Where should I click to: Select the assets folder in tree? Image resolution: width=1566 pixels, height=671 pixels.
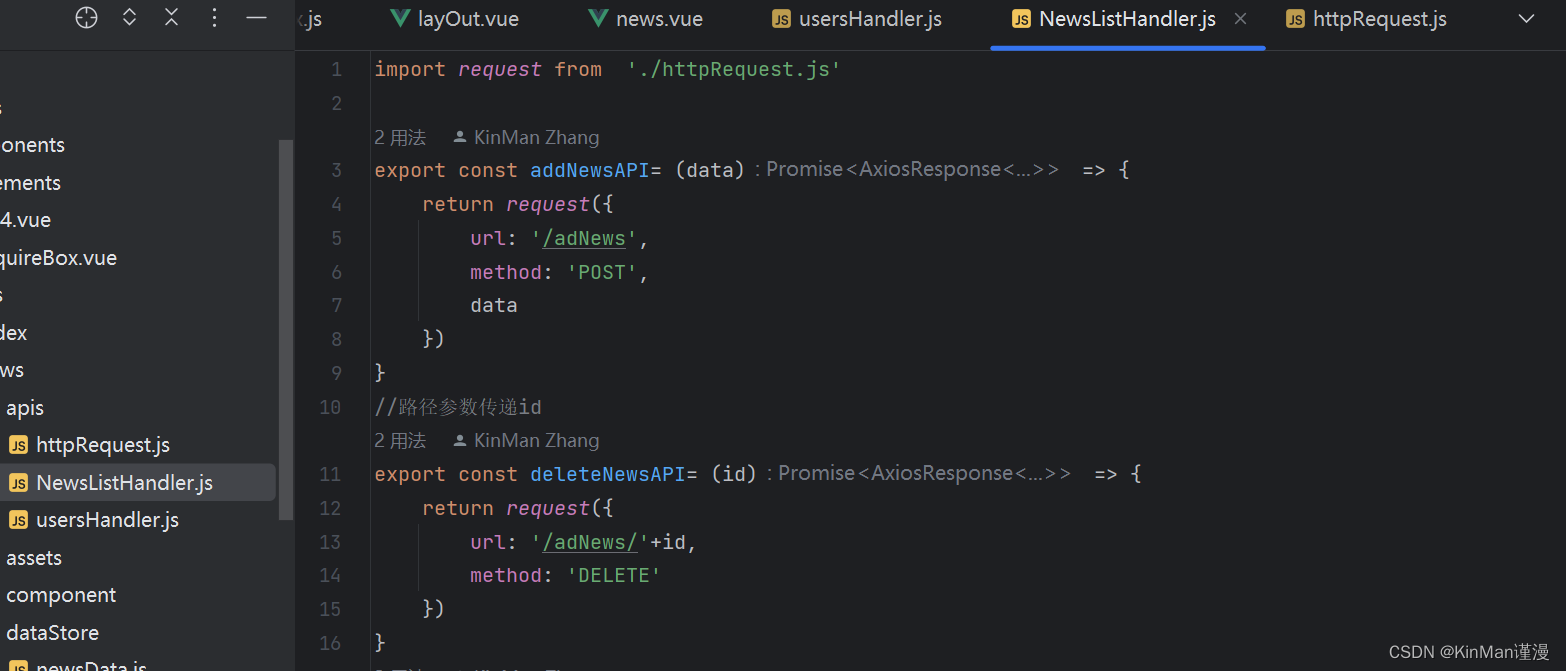tap(34, 558)
